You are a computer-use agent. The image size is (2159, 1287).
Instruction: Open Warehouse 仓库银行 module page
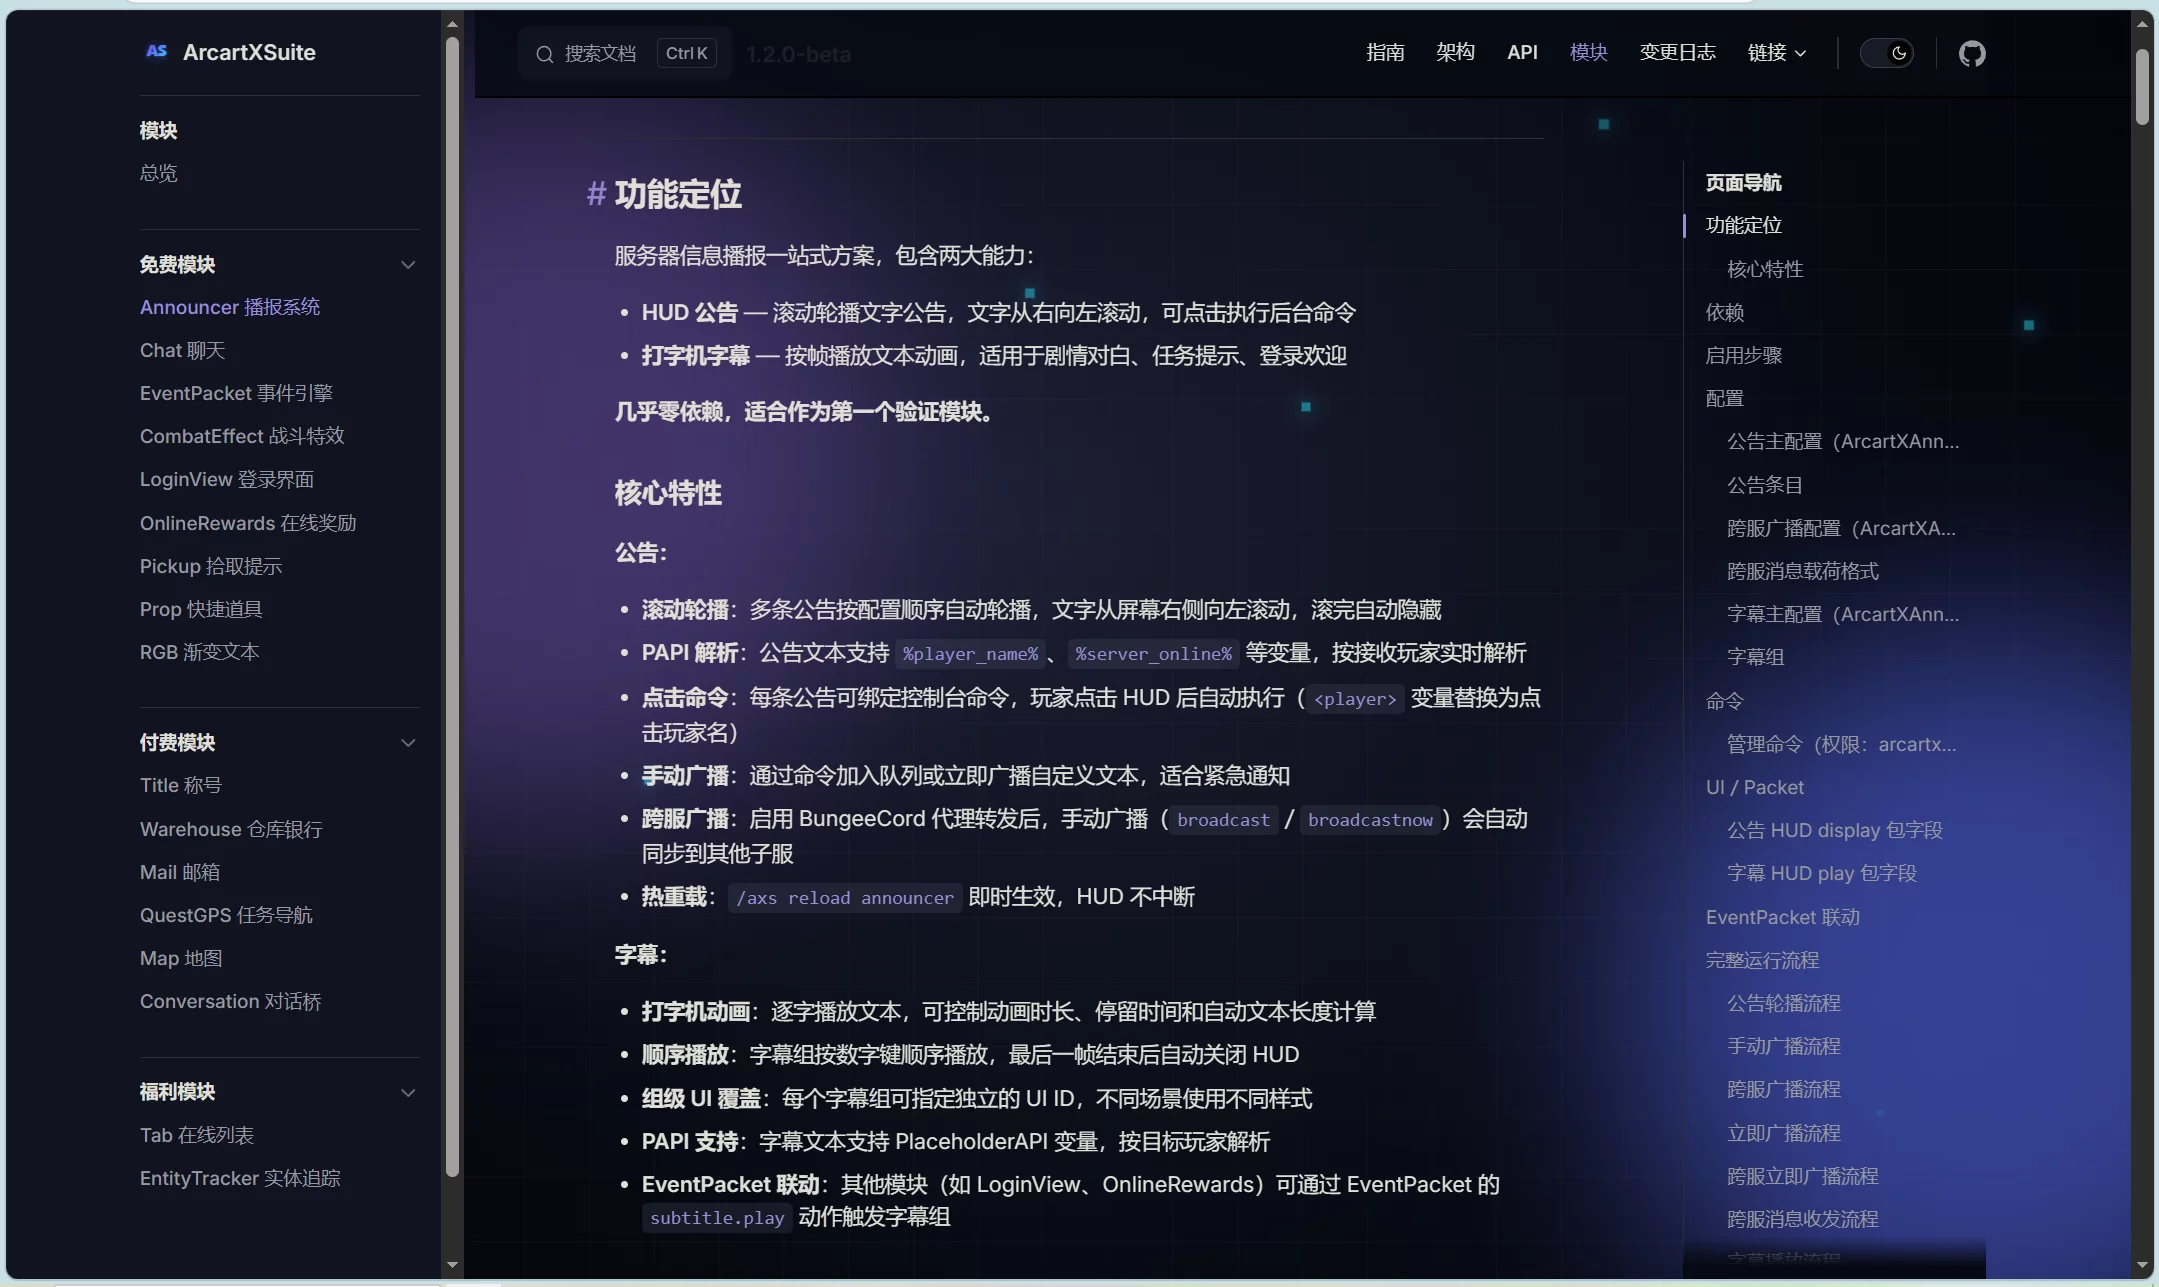click(x=231, y=829)
